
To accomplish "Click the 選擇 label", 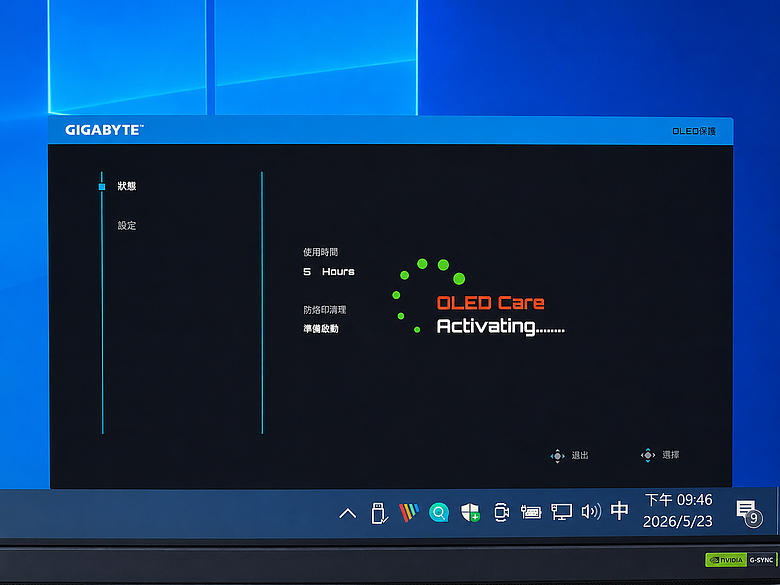I will pyautogui.click(x=671, y=455).
